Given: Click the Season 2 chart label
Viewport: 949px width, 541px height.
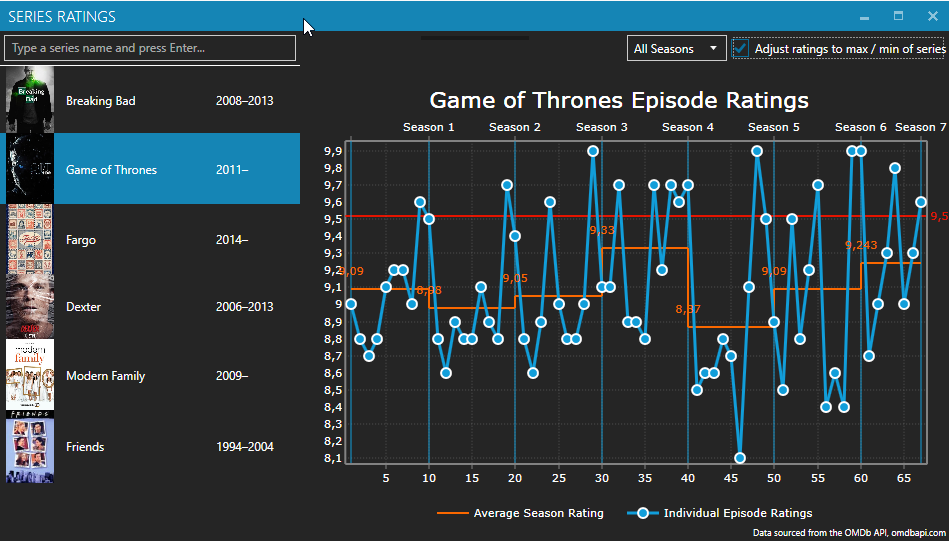Looking at the screenshot, I should [x=514, y=127].
